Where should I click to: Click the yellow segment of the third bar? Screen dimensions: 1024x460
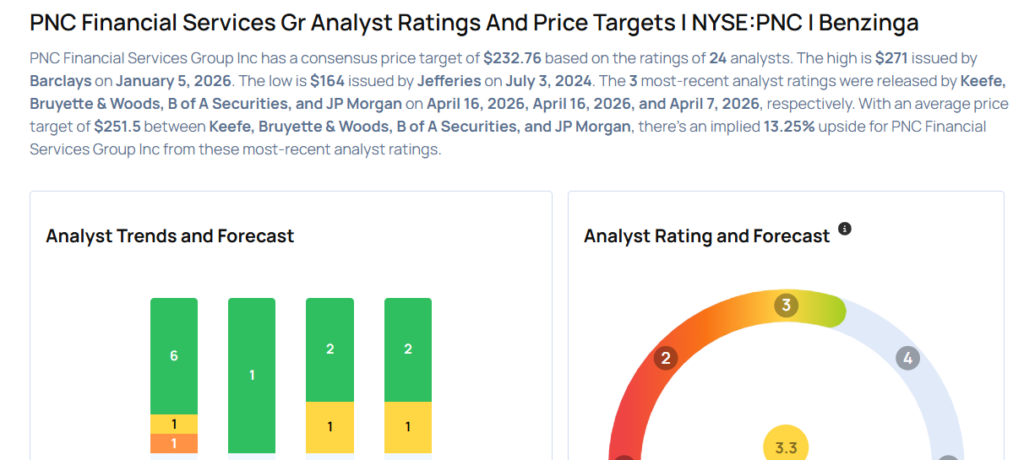330,428
